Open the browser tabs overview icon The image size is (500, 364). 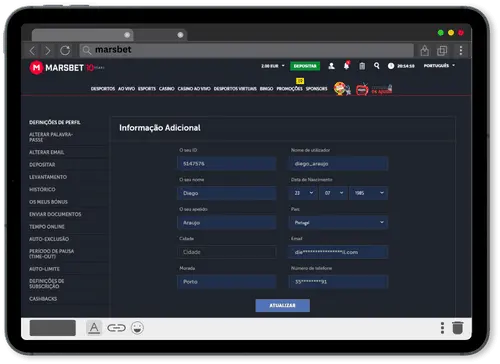pyautogui.click(x=442, y=51)
